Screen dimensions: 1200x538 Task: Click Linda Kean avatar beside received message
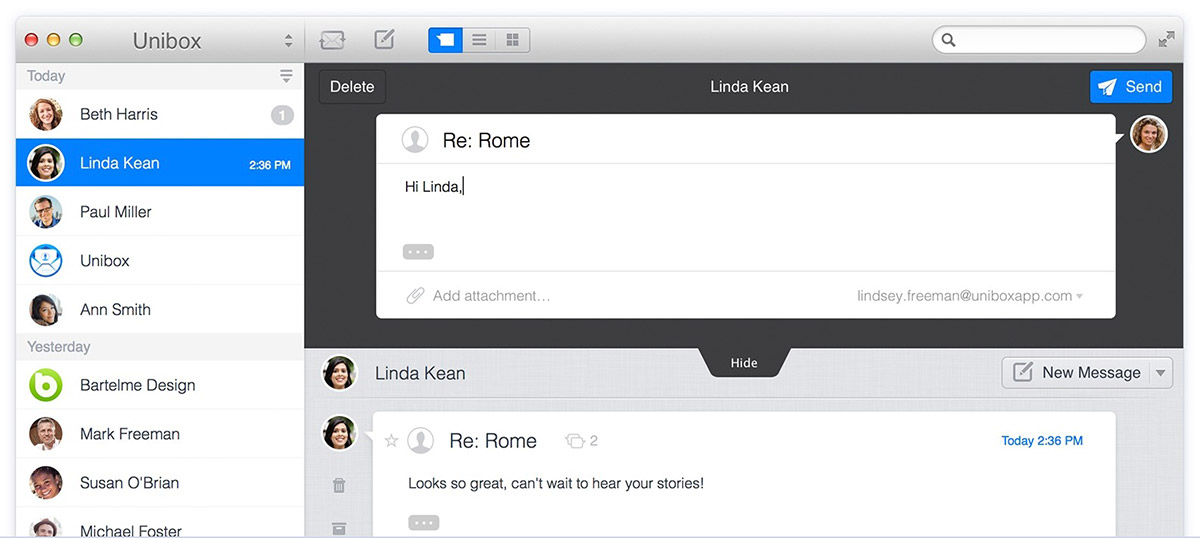coord(340,433)
